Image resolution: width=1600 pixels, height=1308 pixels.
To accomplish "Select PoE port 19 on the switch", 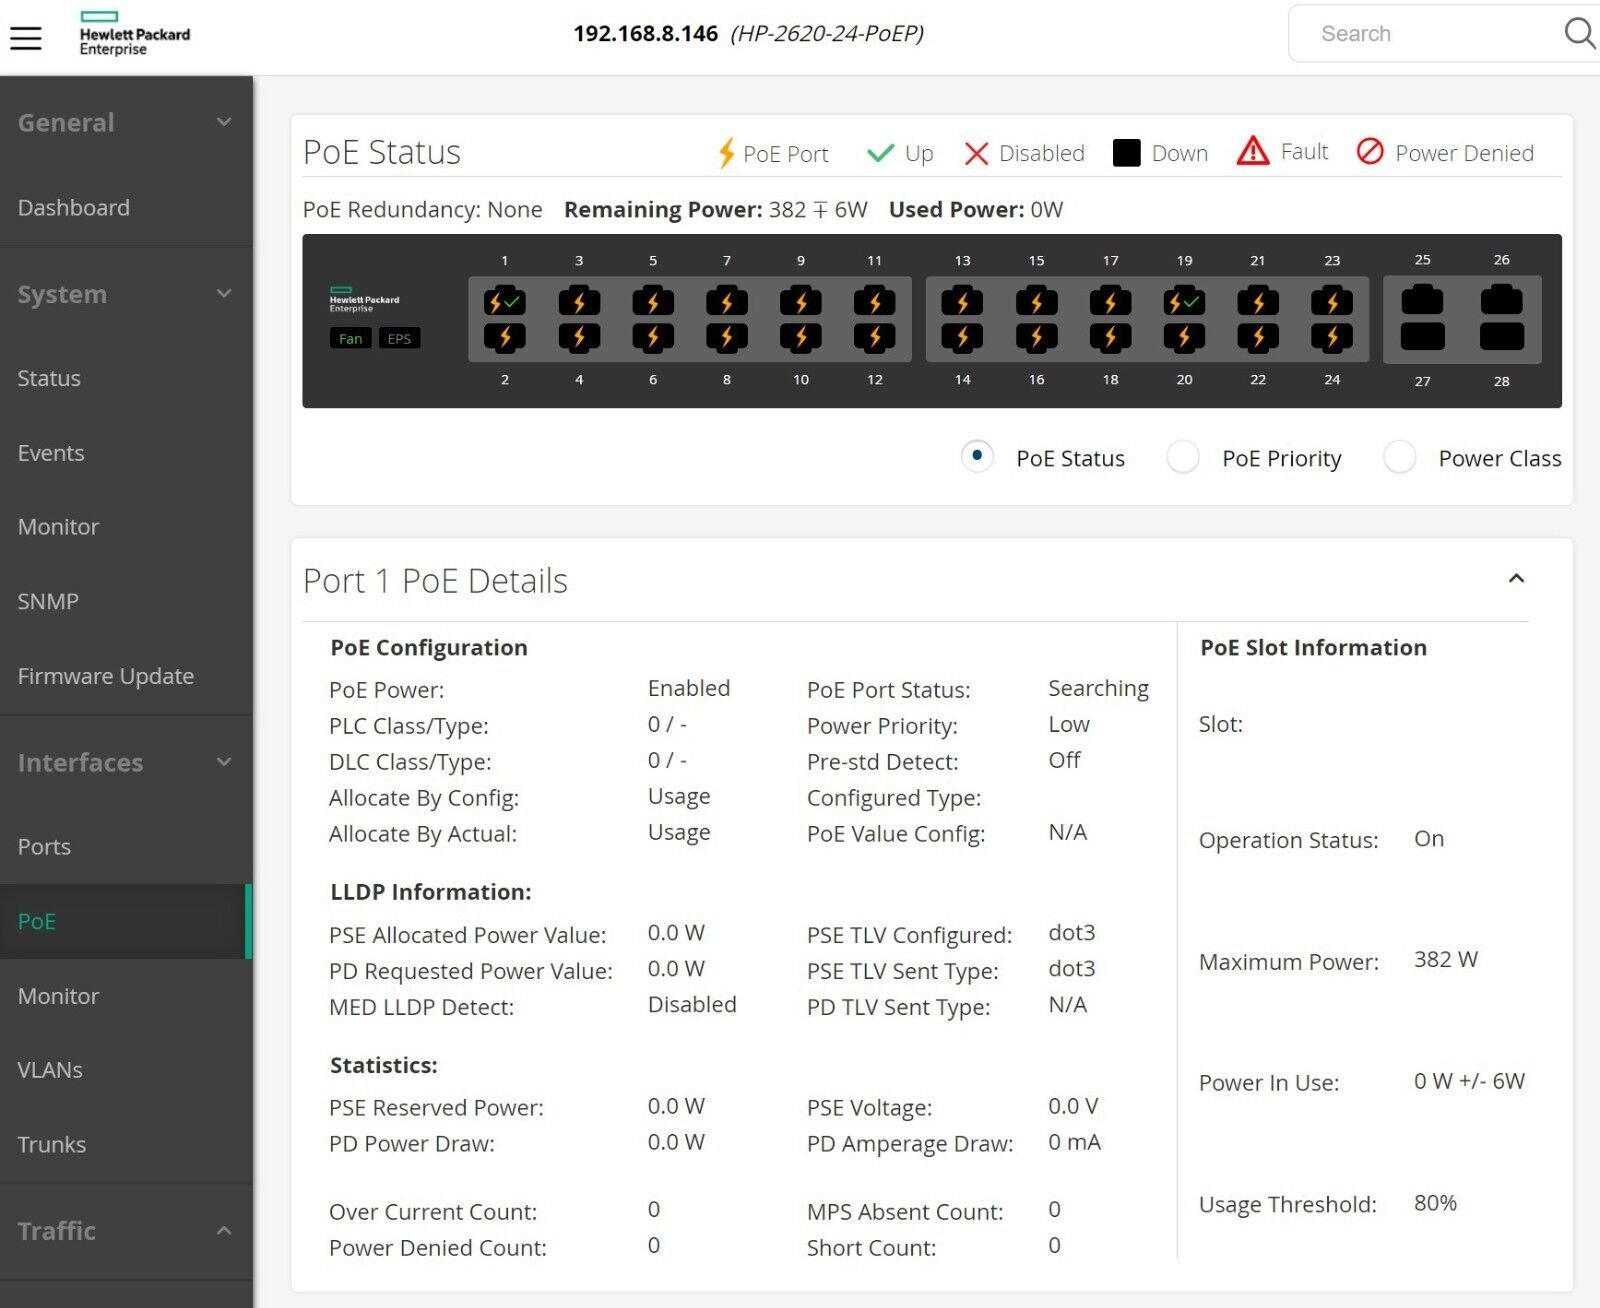I will (1184, 301).
